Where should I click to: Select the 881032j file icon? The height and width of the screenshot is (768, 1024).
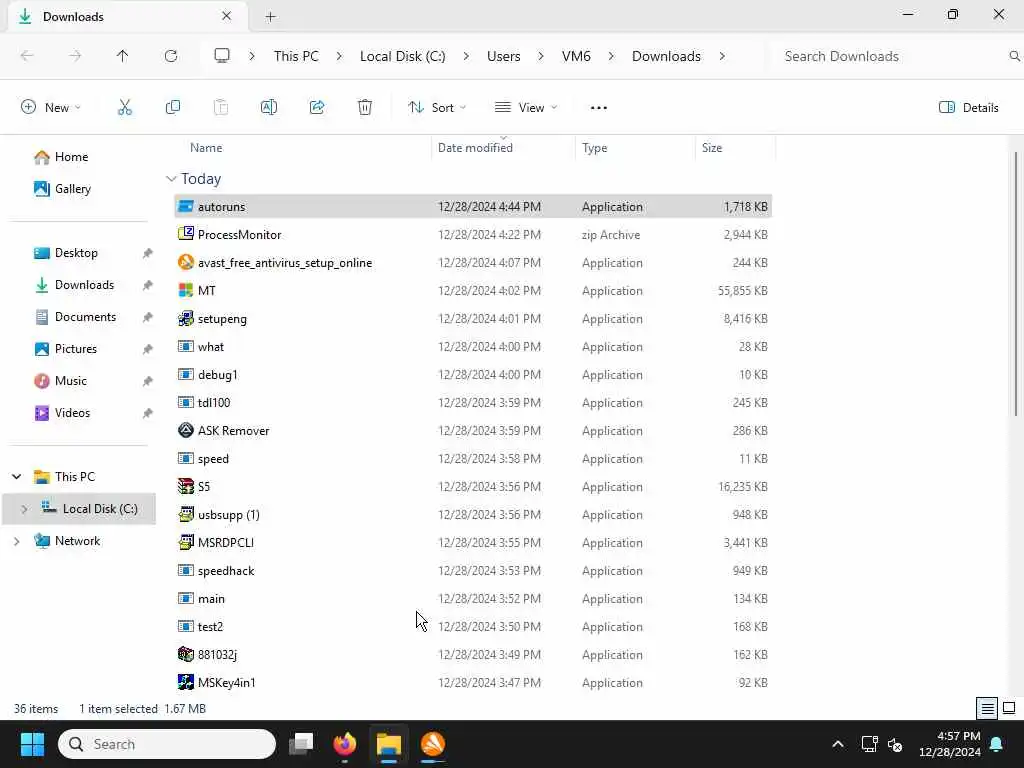(186, 654)
